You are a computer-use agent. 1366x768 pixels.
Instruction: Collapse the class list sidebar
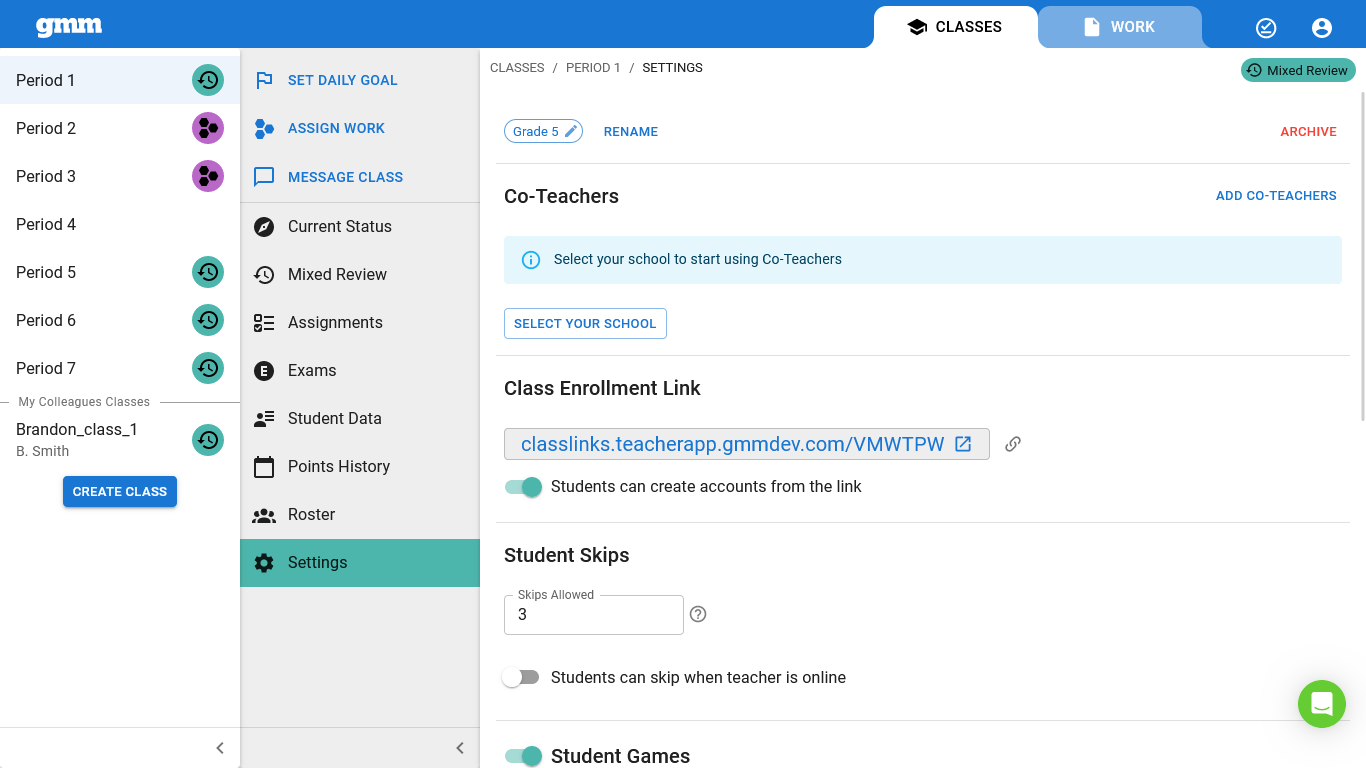220,748
